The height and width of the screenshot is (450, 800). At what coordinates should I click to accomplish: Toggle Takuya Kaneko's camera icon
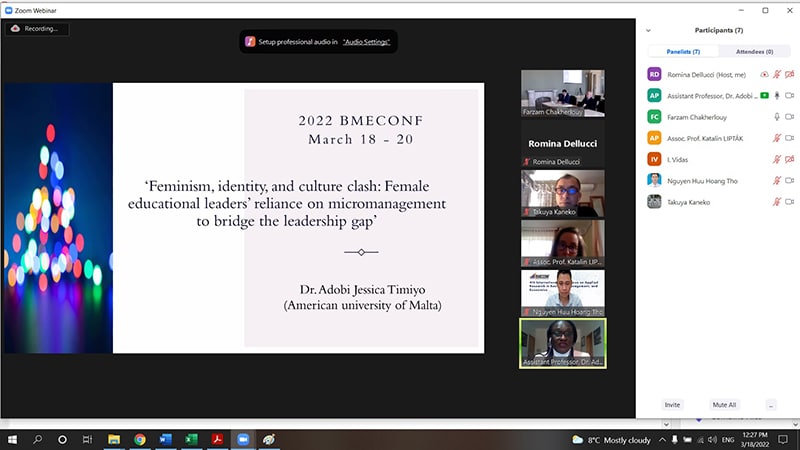tap(789, 201)
